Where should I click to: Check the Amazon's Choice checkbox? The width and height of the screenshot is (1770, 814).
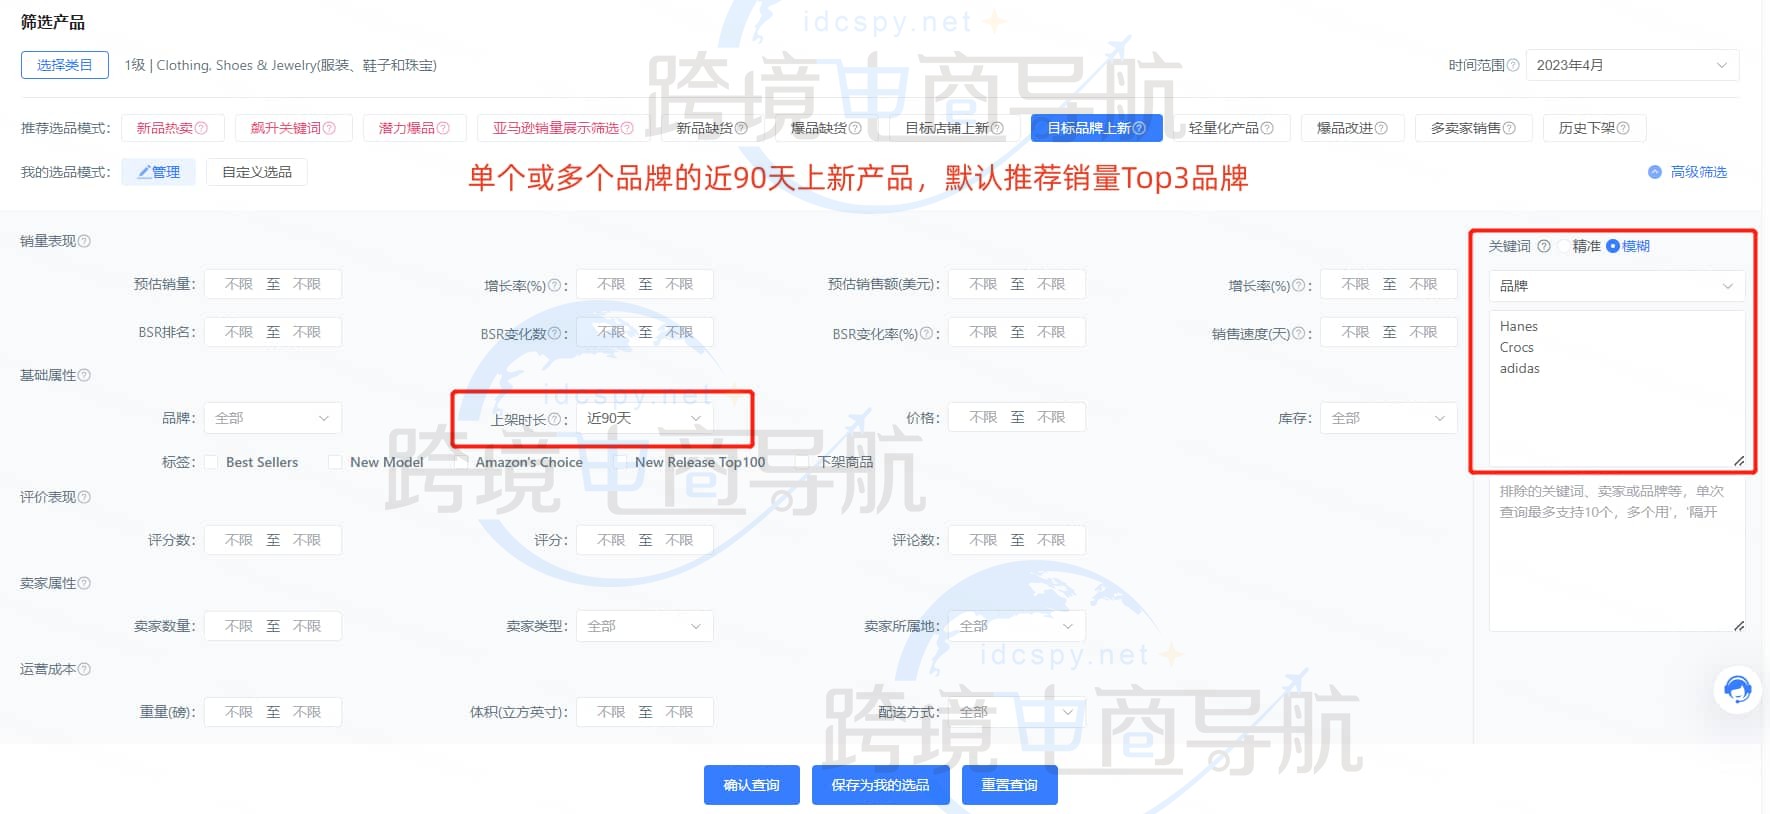pyautogui.click(x=461, y=462)
